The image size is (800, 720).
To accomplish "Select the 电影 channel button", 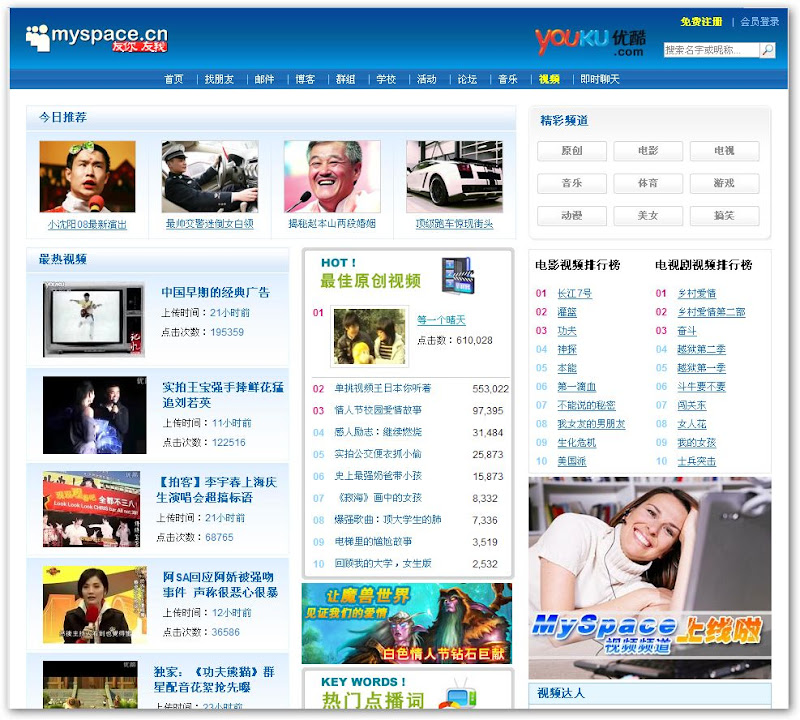I will pyautogui.click(x=648, y=151).
